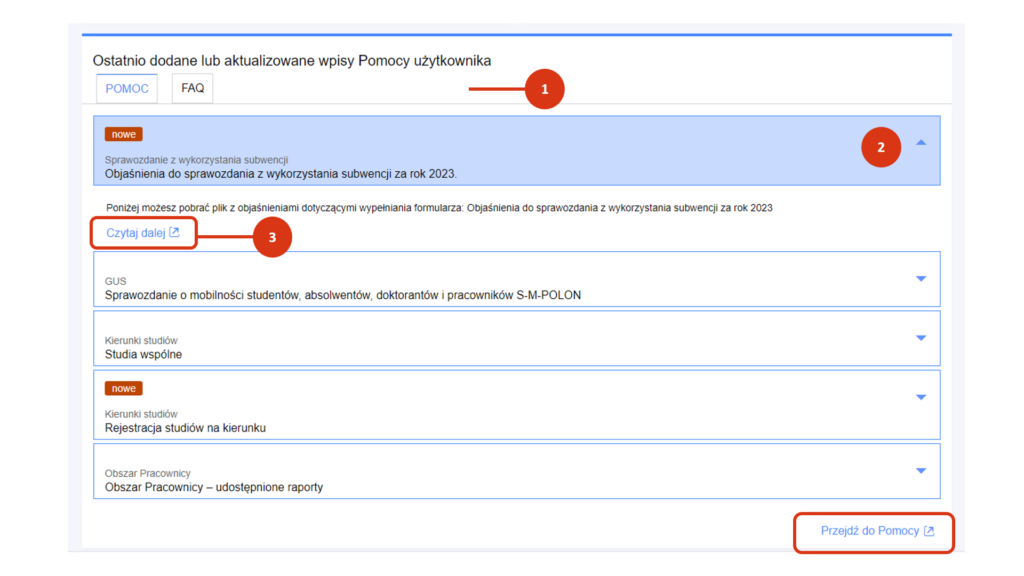1024x576 pixels.
Task: Select 'Obszar Pracownicy – udostępnione raporty' title
Action: click(x=214, y=487)
